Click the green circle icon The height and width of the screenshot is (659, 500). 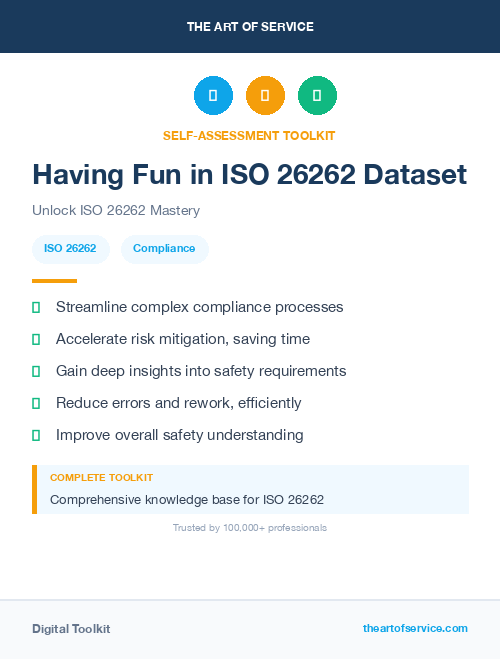[x=317, y=95]
